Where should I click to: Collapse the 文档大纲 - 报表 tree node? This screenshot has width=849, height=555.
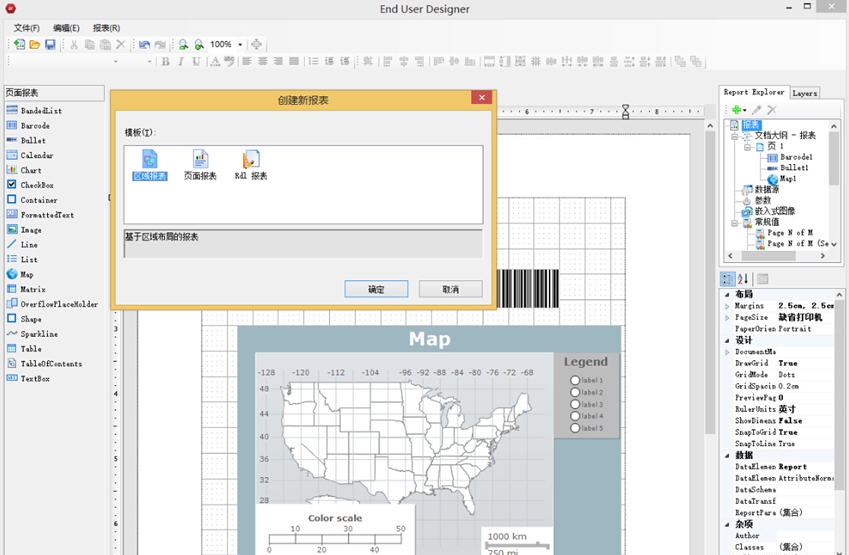733,135
